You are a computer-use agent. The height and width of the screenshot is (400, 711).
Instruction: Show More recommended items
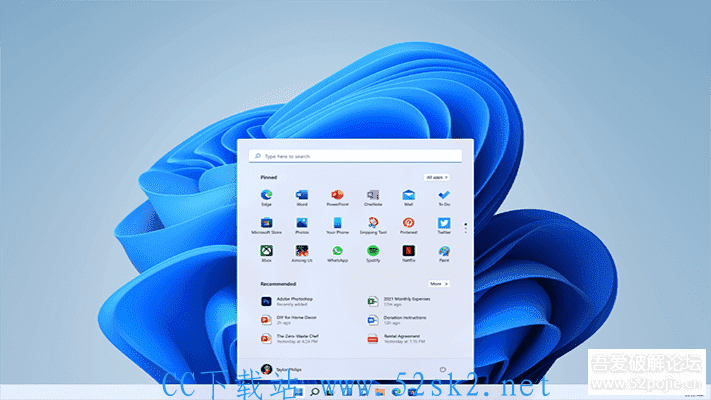tap(438, 283)
